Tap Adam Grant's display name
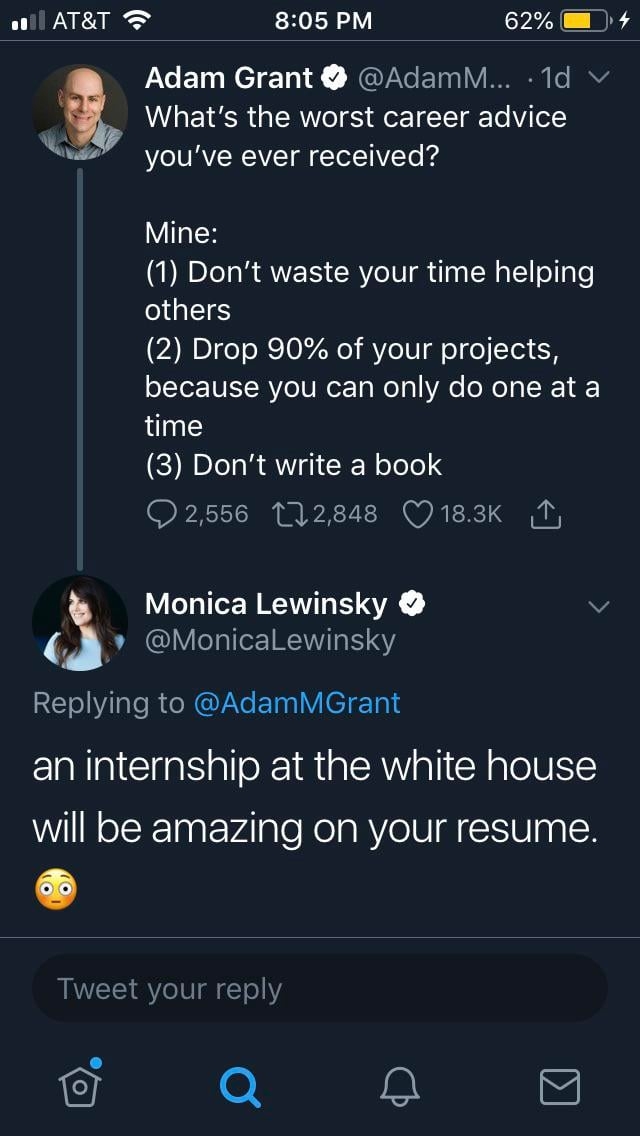640x1136 pixels. tap(229, 78)
